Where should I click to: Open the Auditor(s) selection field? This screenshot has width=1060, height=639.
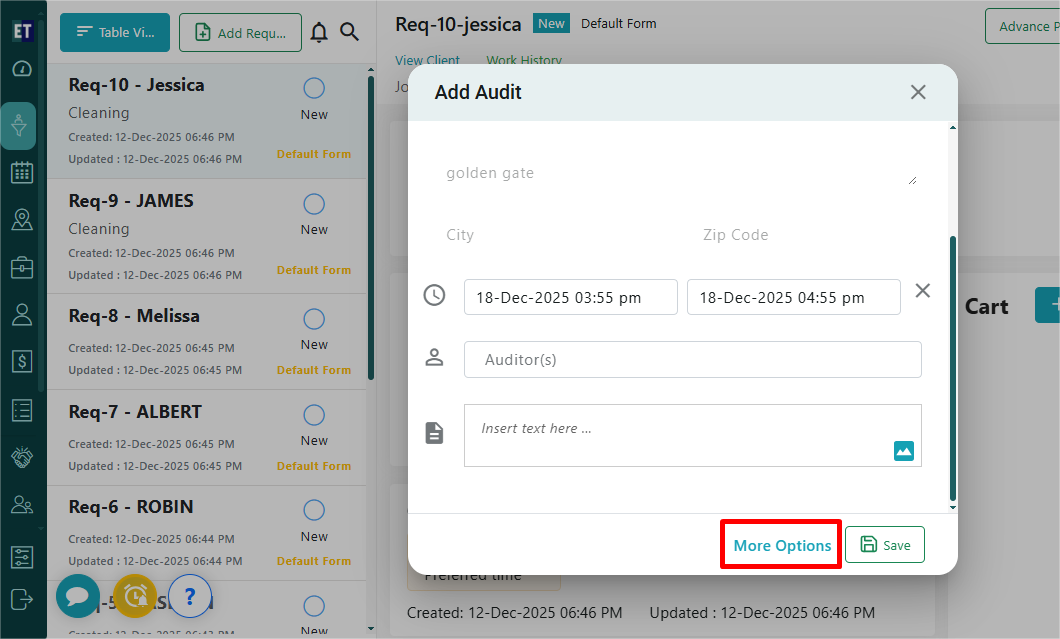click(x=692, y=360)
